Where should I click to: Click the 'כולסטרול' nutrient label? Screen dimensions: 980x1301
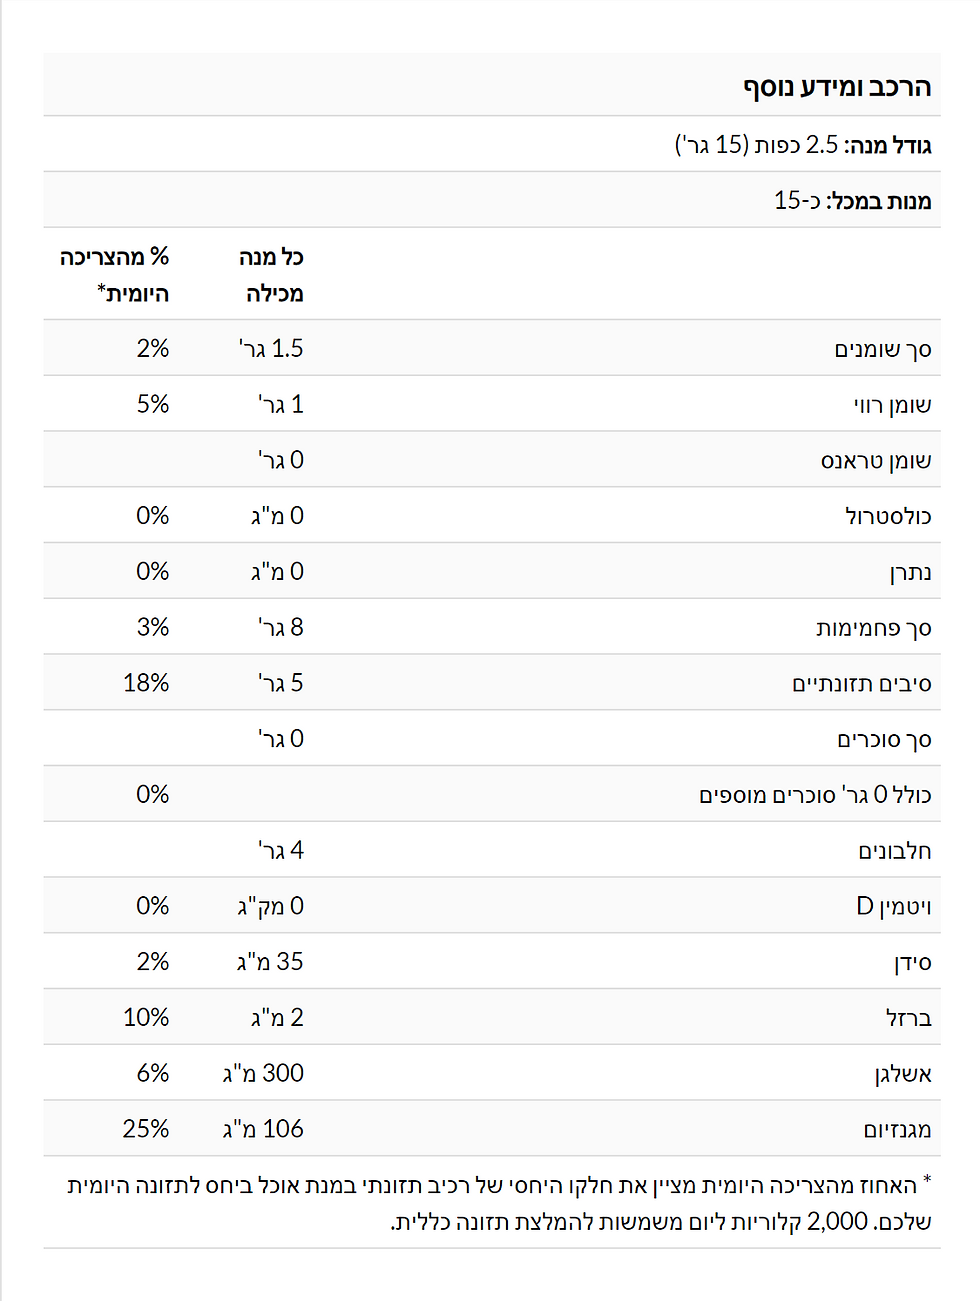point(888,516)
